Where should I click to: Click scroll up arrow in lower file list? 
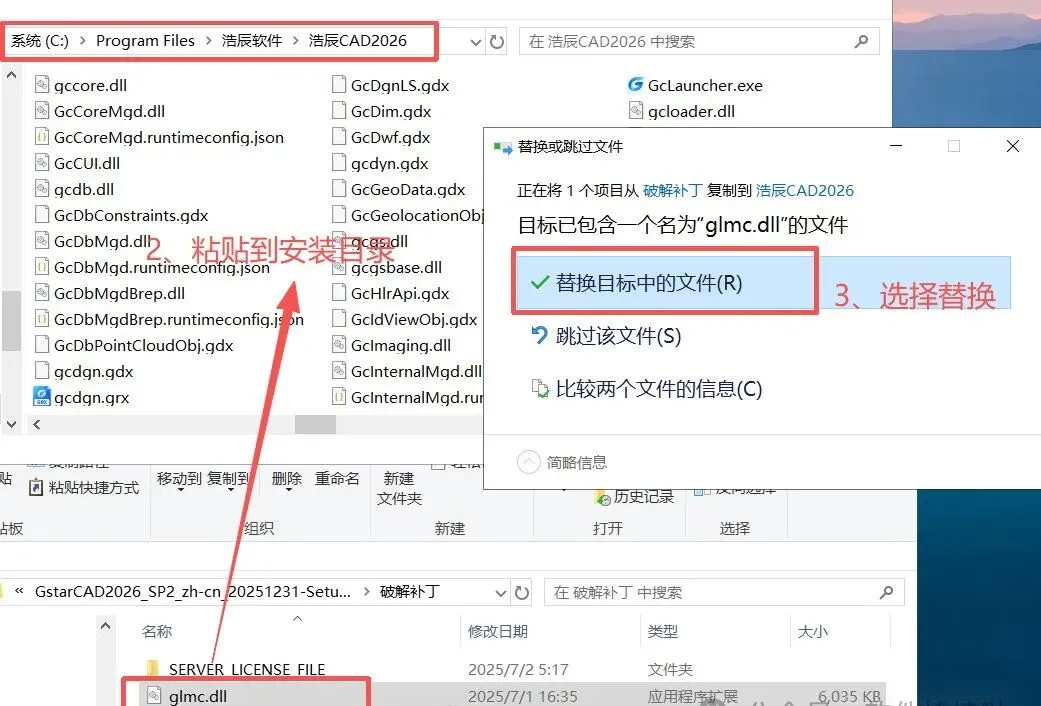(x=105, y=626)
